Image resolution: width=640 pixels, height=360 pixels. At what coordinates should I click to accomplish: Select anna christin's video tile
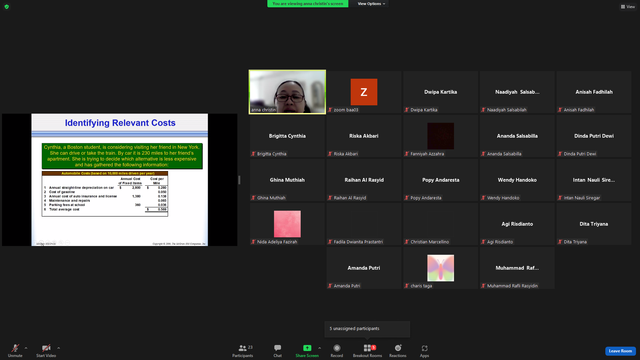click(x=287, y=92)
